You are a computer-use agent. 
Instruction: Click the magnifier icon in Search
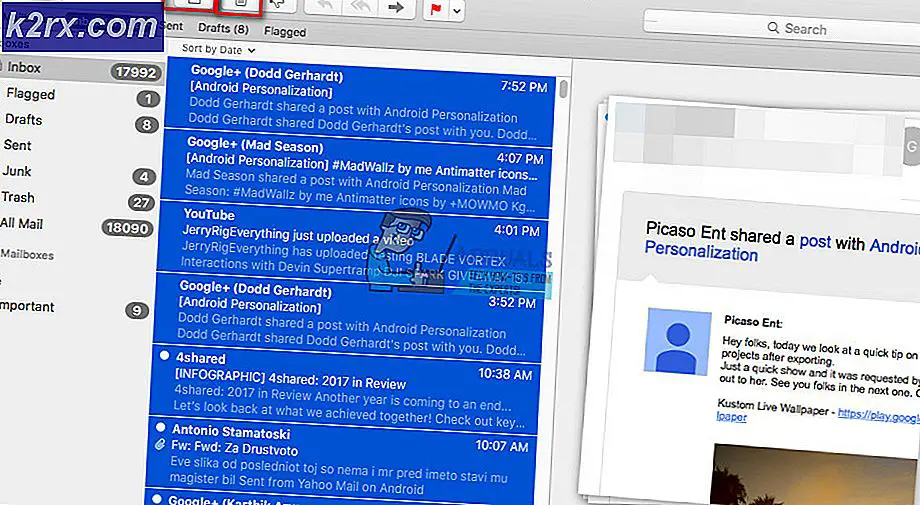click(x=773, y=28)
